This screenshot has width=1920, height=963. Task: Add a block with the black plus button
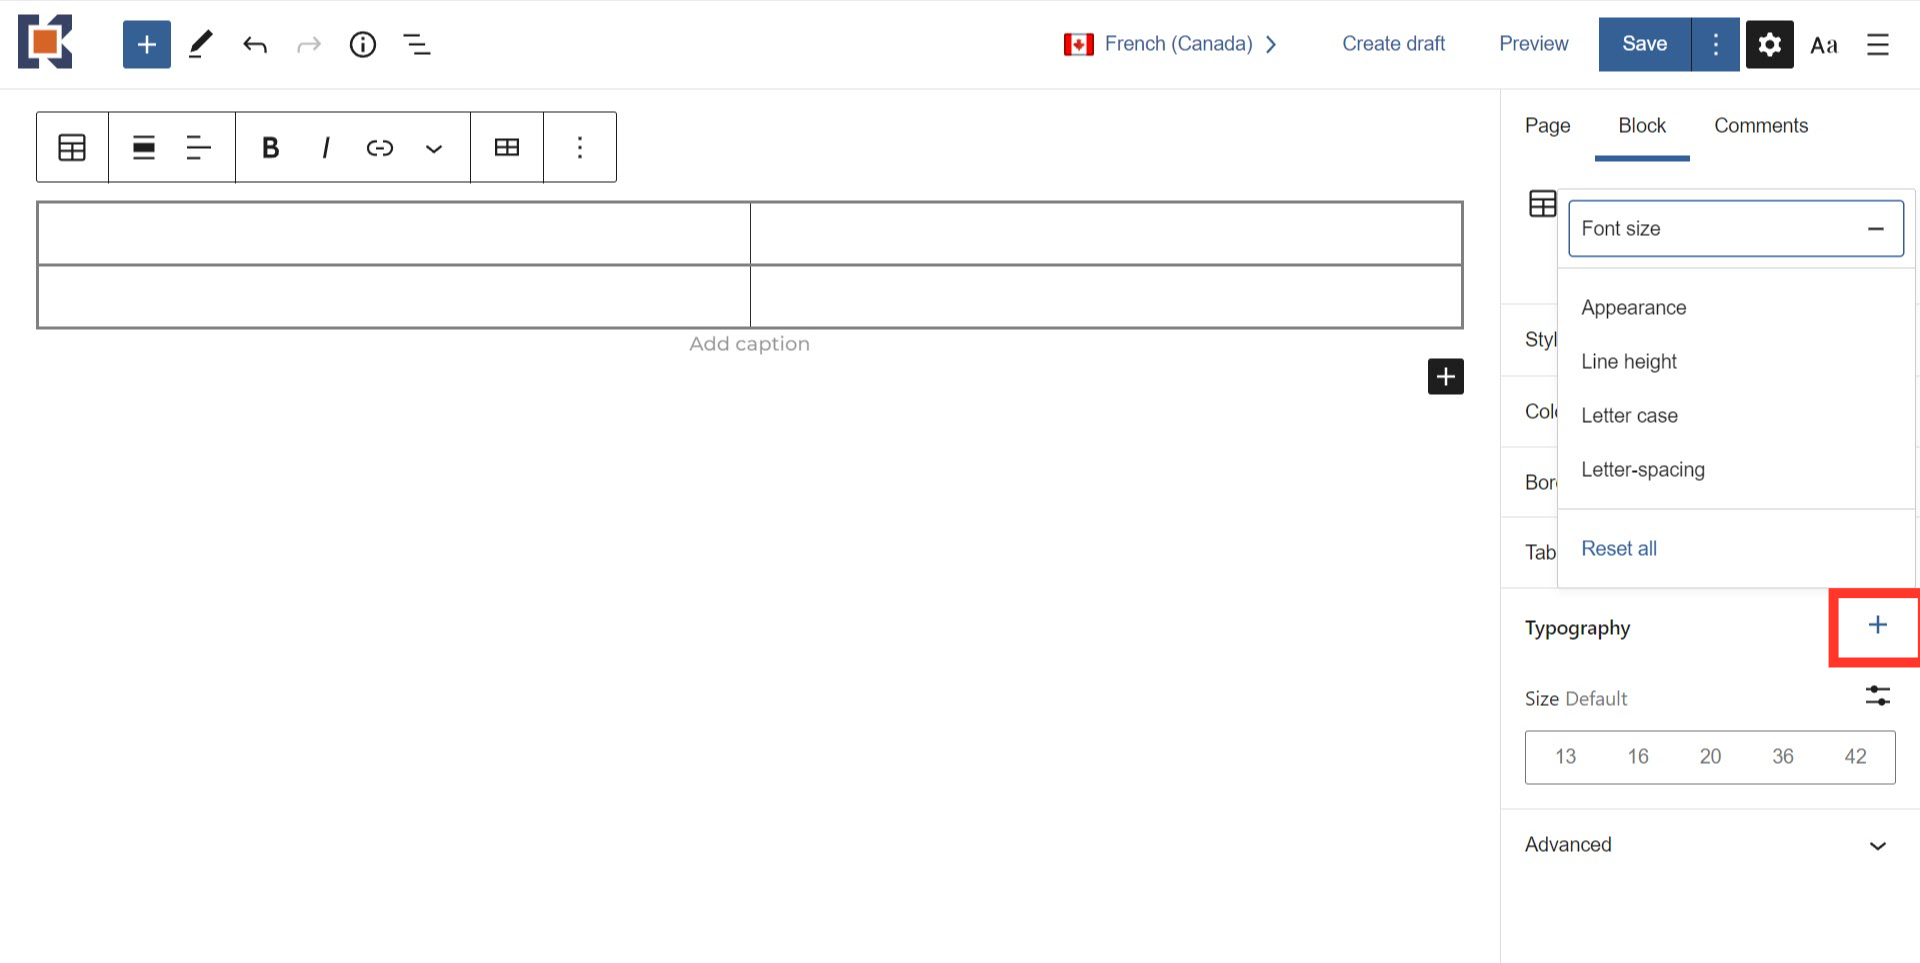[1446, 377]
